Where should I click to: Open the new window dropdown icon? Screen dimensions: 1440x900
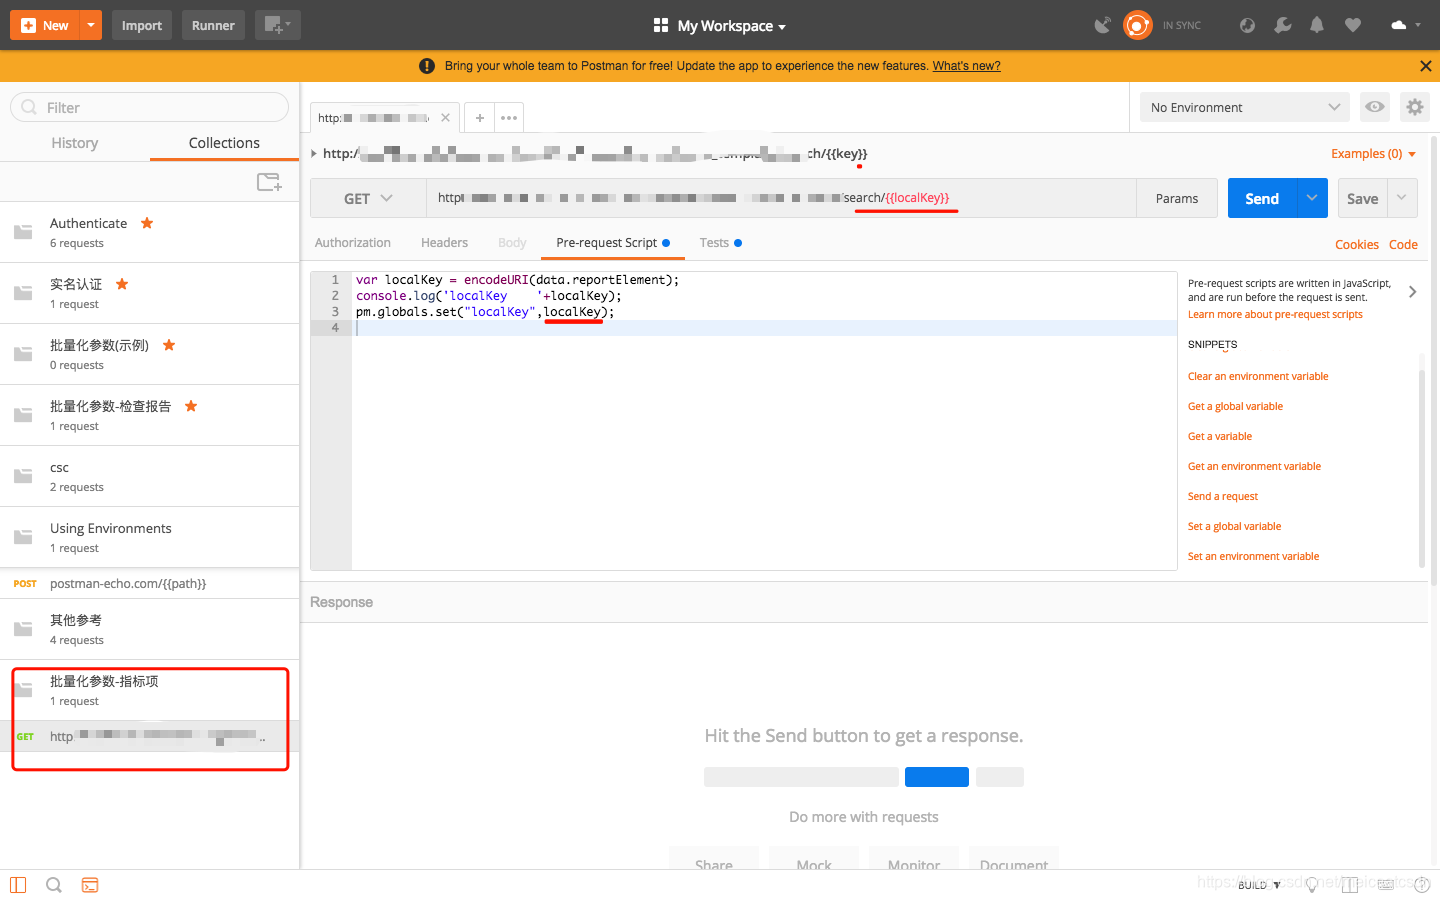(x=278, y=25)
